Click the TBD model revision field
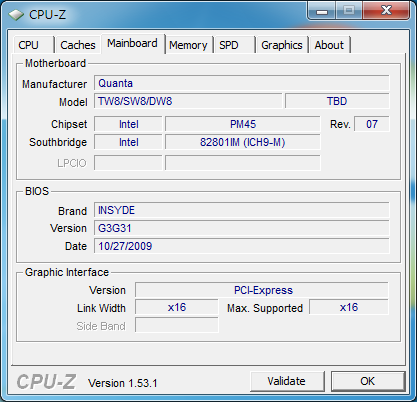Image resolution: width=417 pixels, height=402 pixels. pos(337,101)
